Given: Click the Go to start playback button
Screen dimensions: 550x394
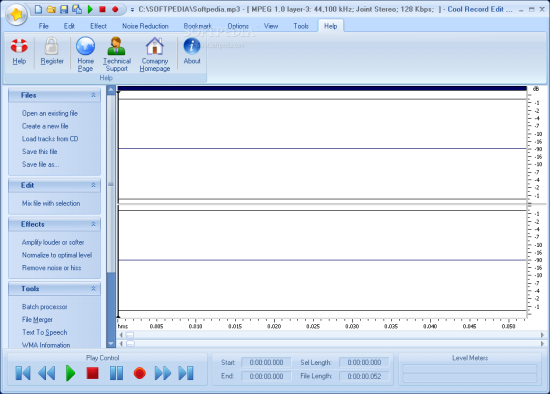Looking at the screenshot, I should [x=23, y=373].
